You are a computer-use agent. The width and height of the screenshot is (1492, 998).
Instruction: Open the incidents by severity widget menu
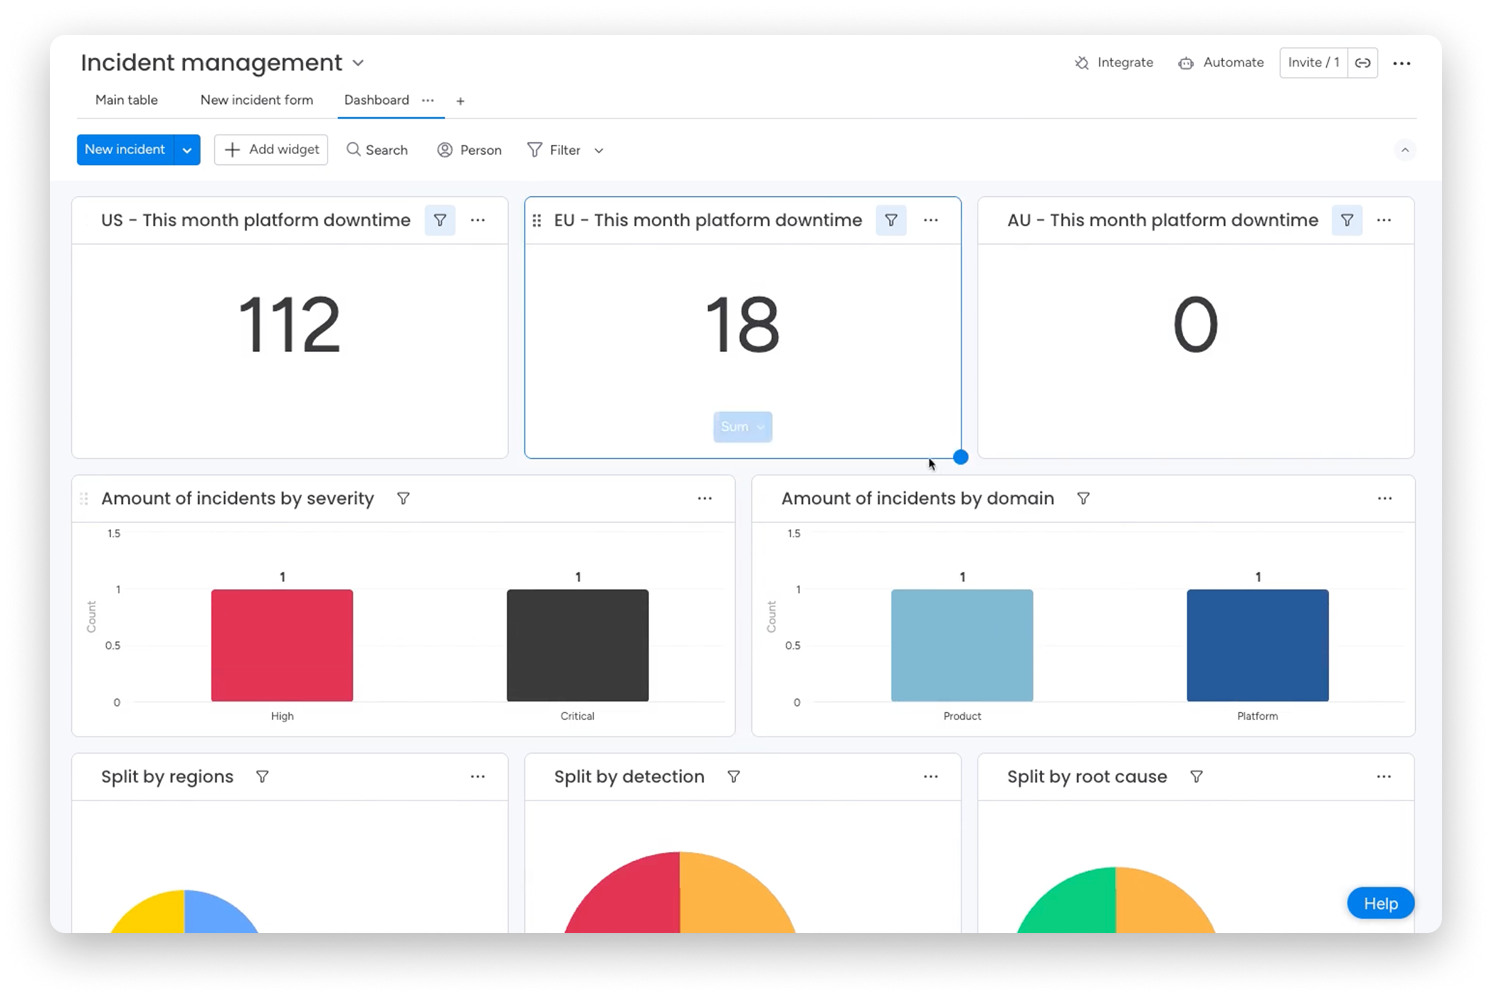click(705, 498)
